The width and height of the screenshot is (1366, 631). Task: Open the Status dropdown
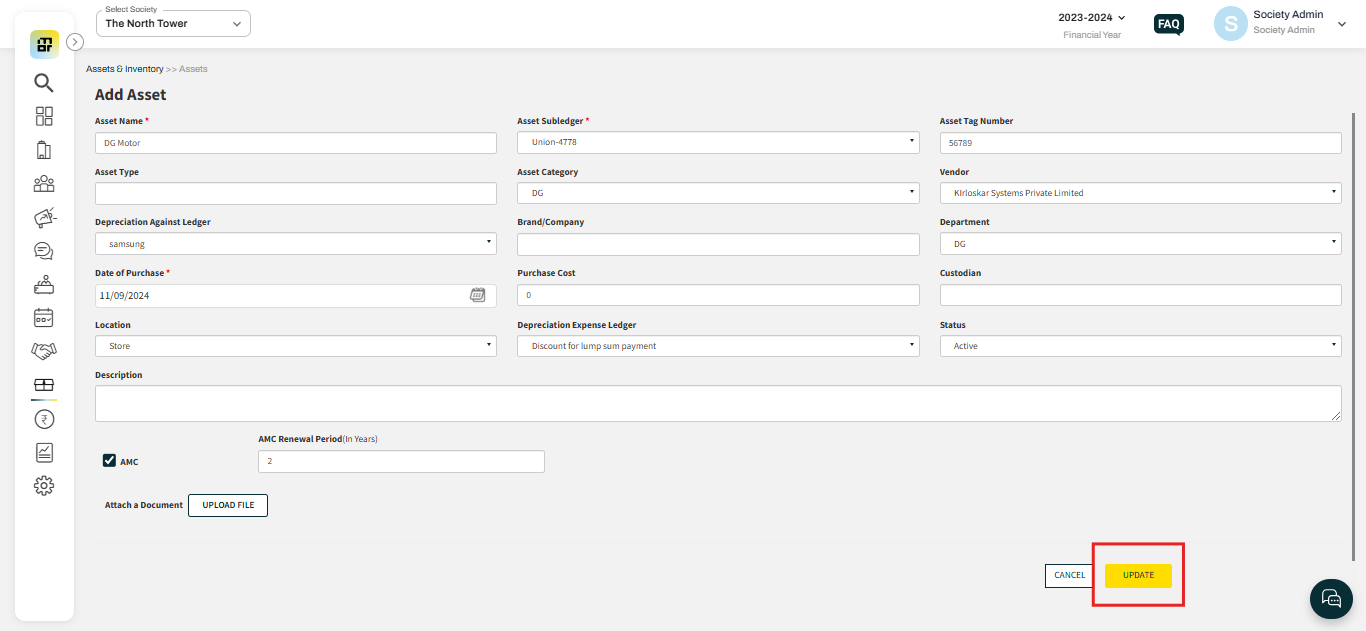coord(1140,346)
